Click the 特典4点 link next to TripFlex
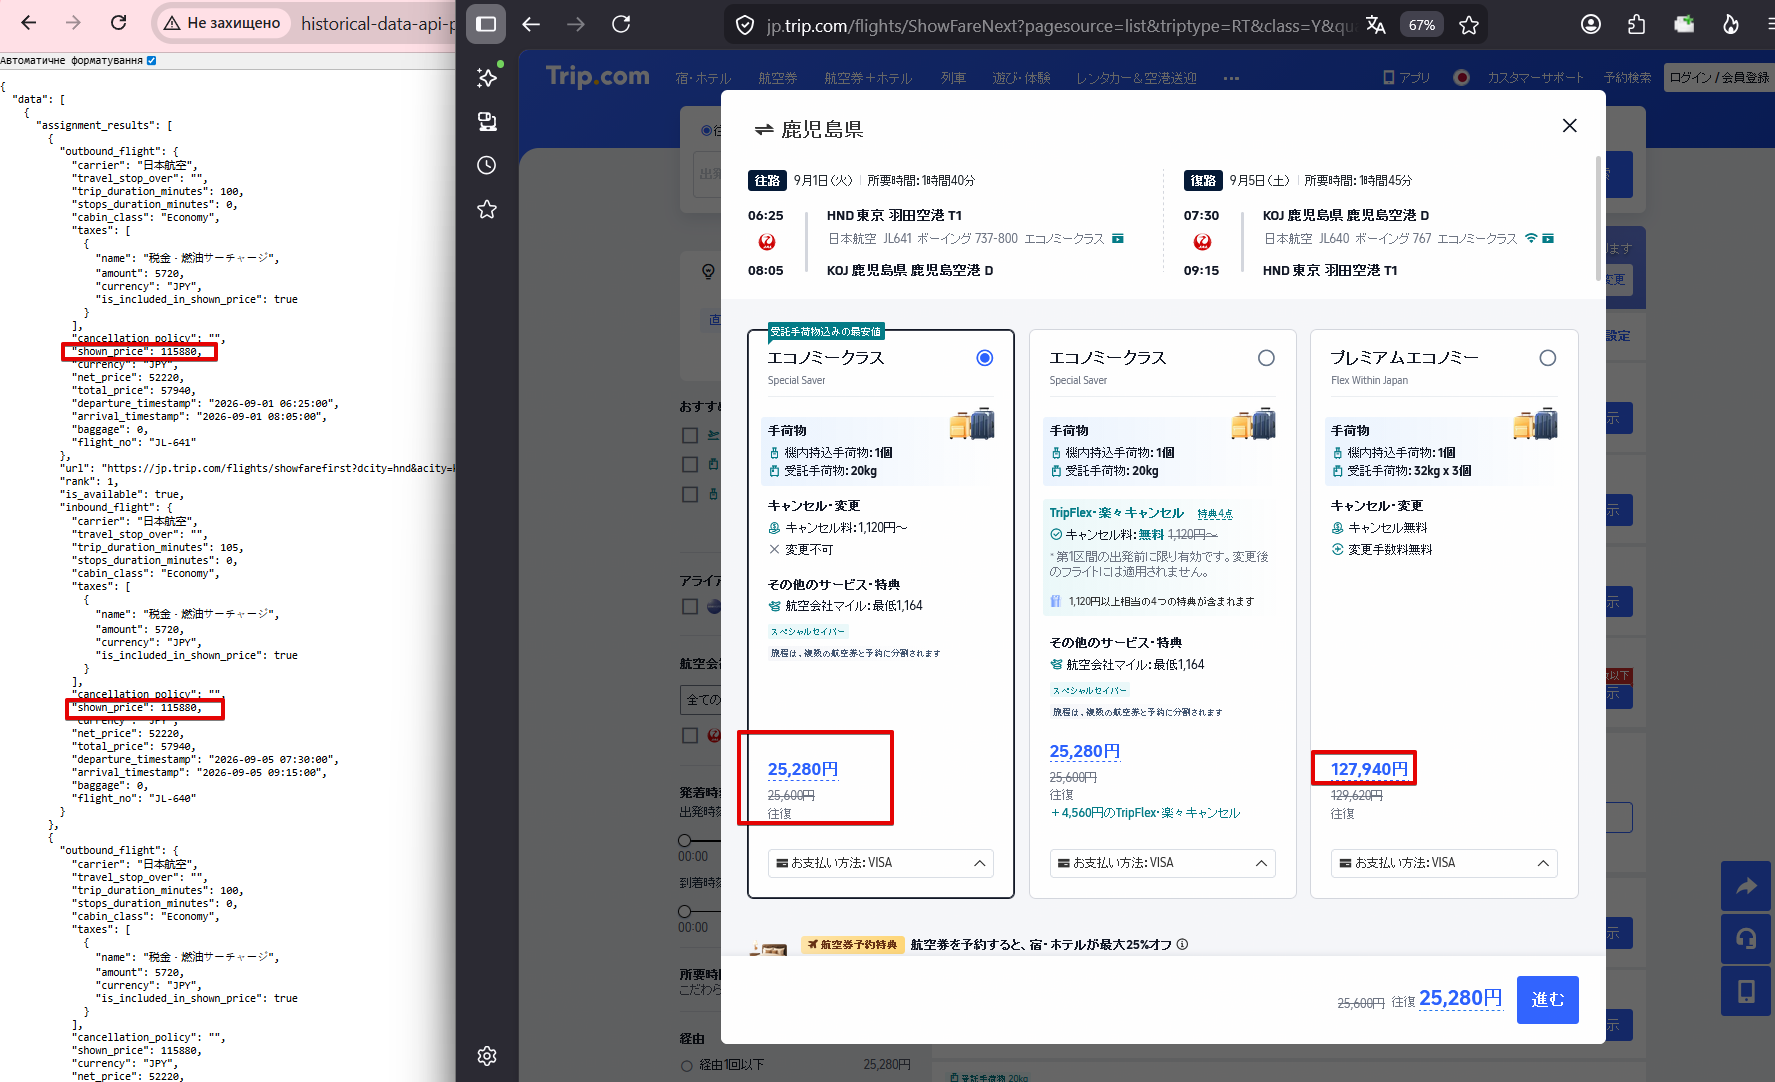 [x=1215, y=514]
